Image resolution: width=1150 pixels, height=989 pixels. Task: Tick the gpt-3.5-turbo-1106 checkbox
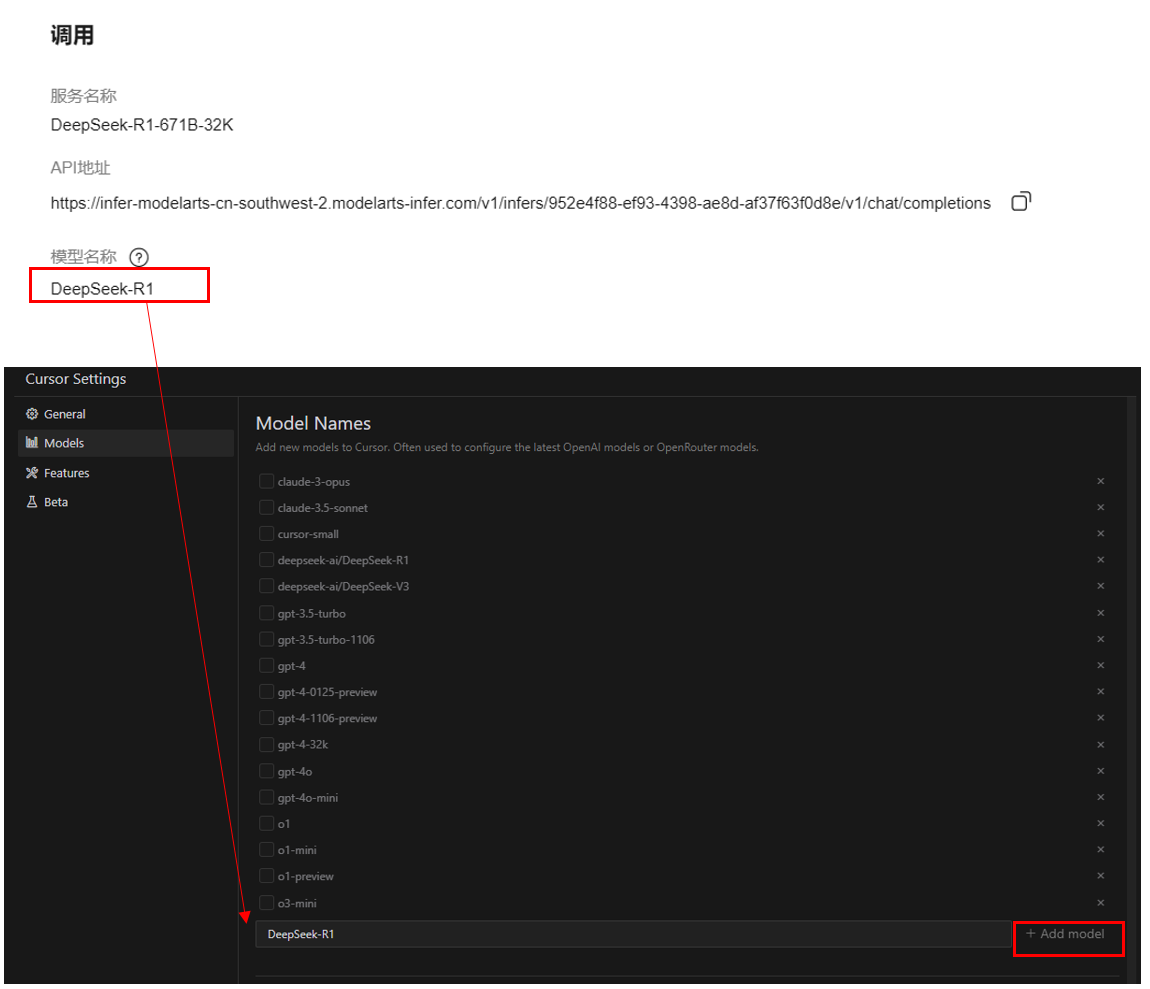click(266, 639)
